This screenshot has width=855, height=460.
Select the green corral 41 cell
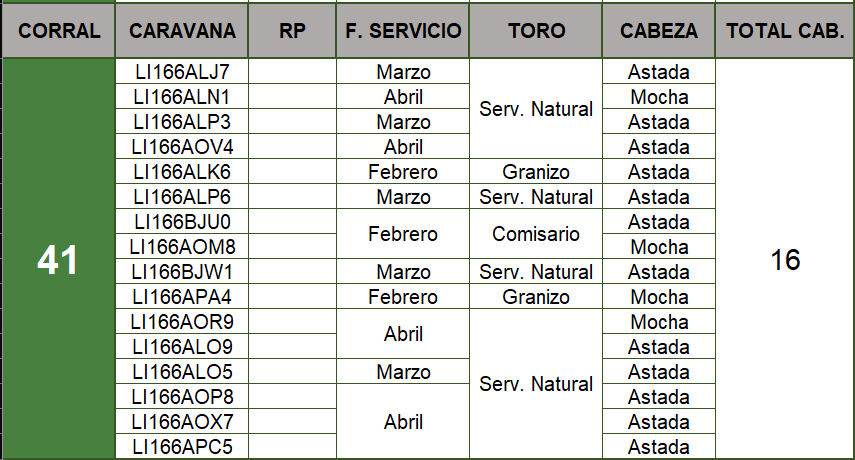click(x=58, y=260)
